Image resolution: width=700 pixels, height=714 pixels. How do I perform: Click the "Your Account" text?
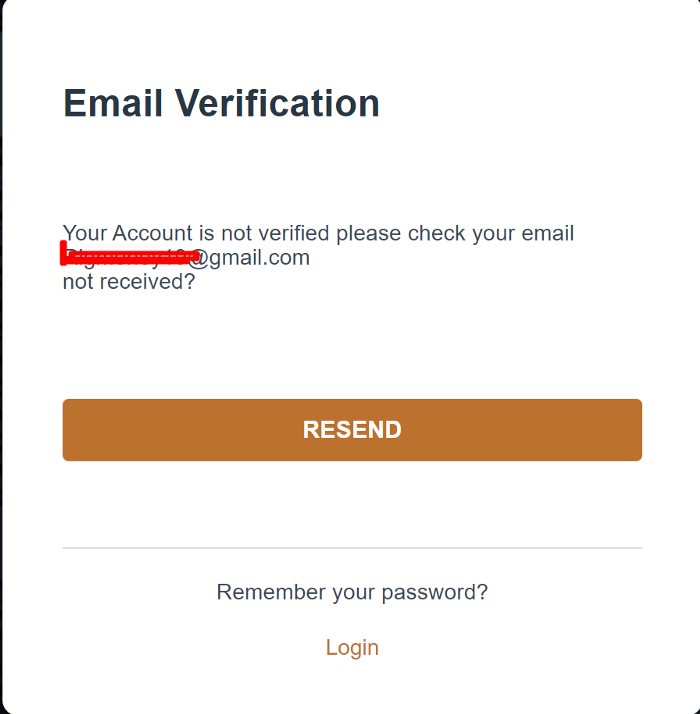click(x=127, y=234)
